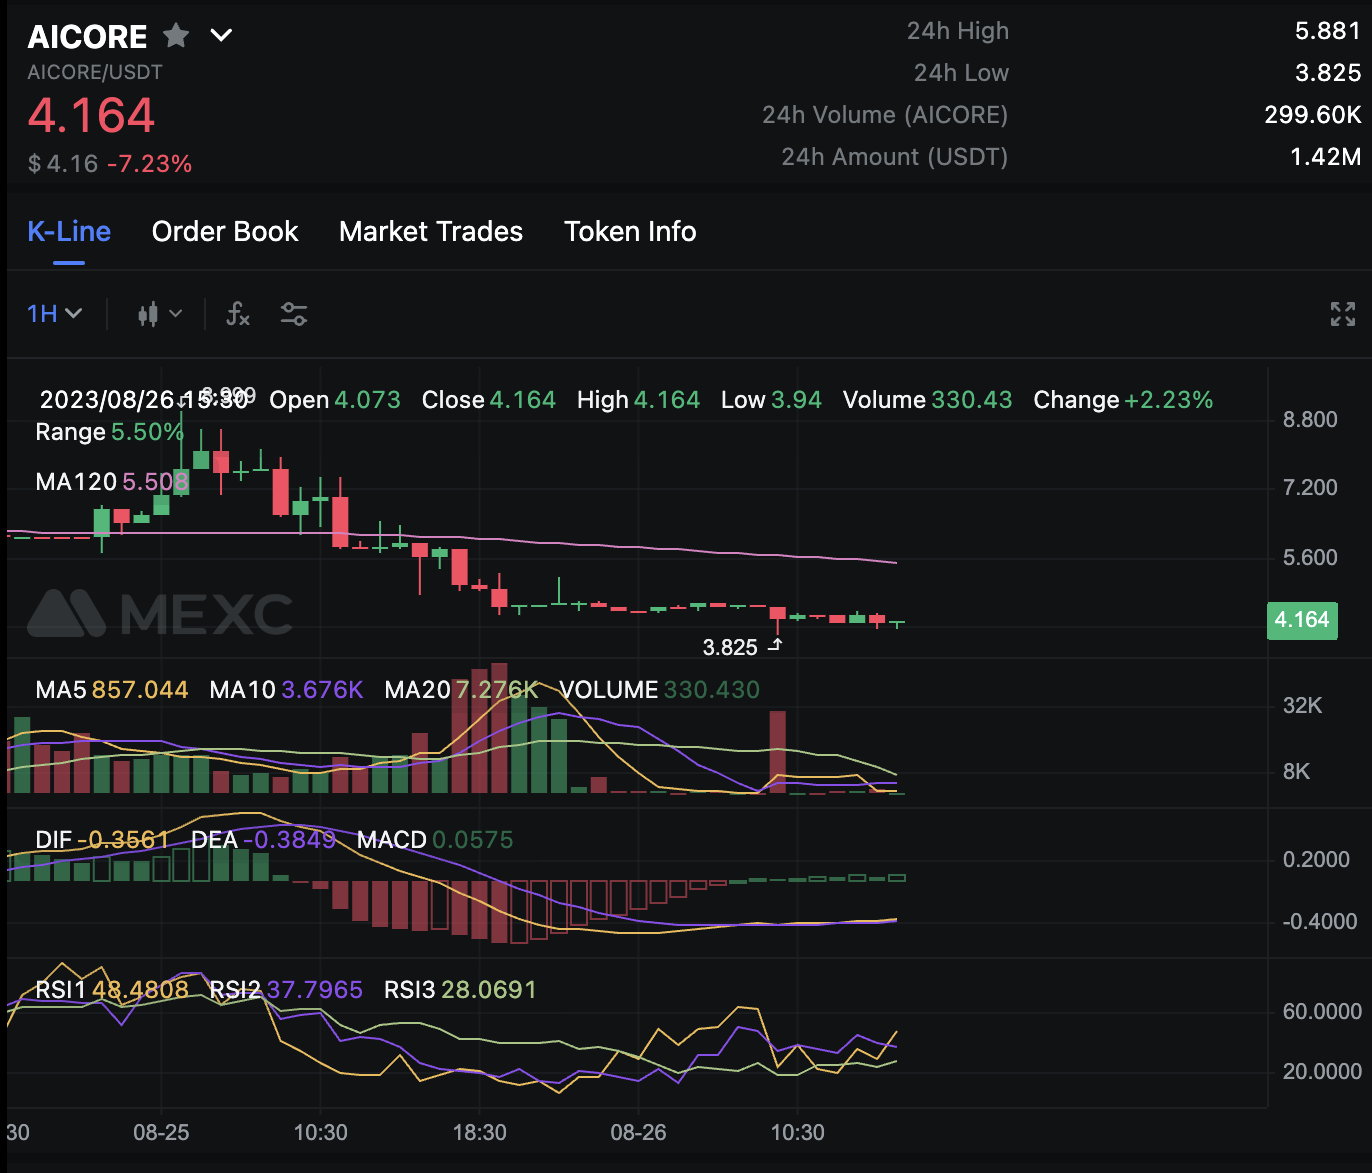Expand chart to fullscreen
1372x1173 pixels.
click(1343, 314)
